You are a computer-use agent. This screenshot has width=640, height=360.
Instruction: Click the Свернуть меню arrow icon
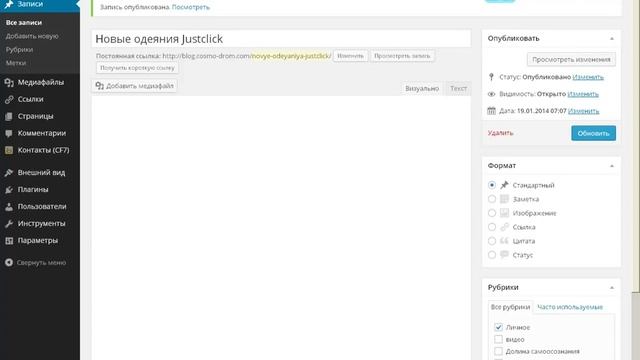tap(9, 262)
